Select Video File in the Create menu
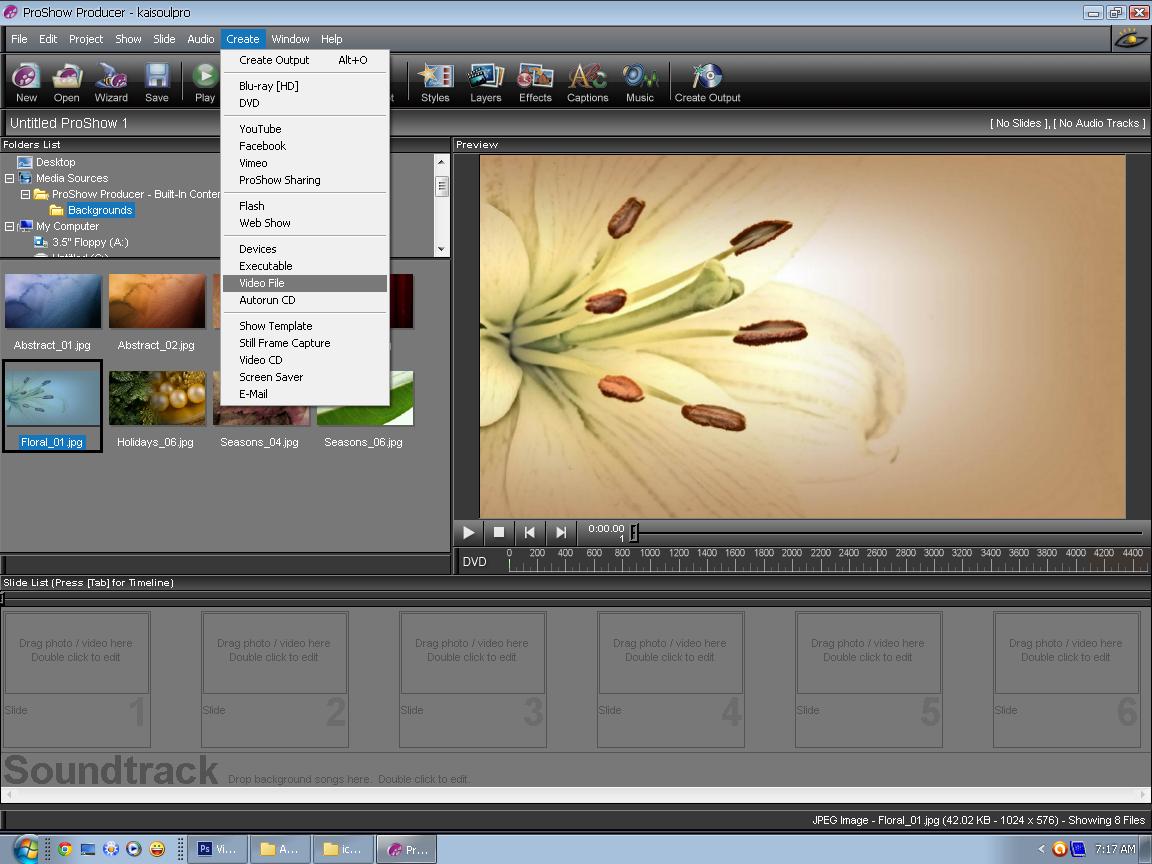Viewport: 1152px width, 864px height. point(305,283)
